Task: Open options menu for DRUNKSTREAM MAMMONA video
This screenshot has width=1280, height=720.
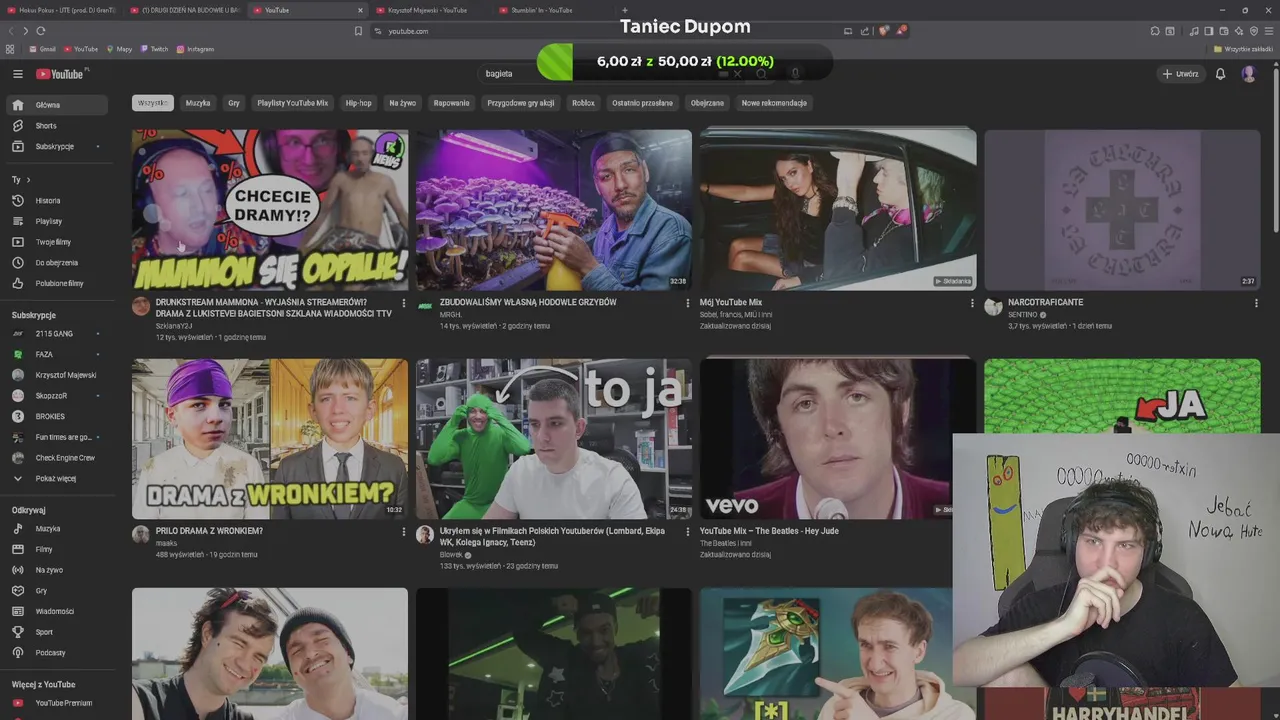Action: click(404, 303)
